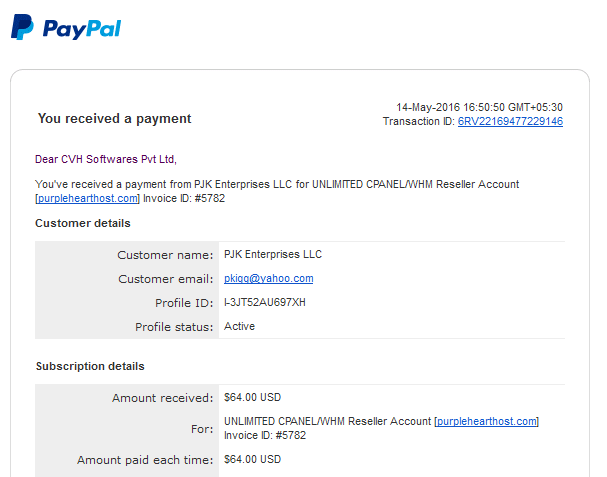Click Invoice ID #5782 in payment message
607x477 pixels.
pos(184,199)
